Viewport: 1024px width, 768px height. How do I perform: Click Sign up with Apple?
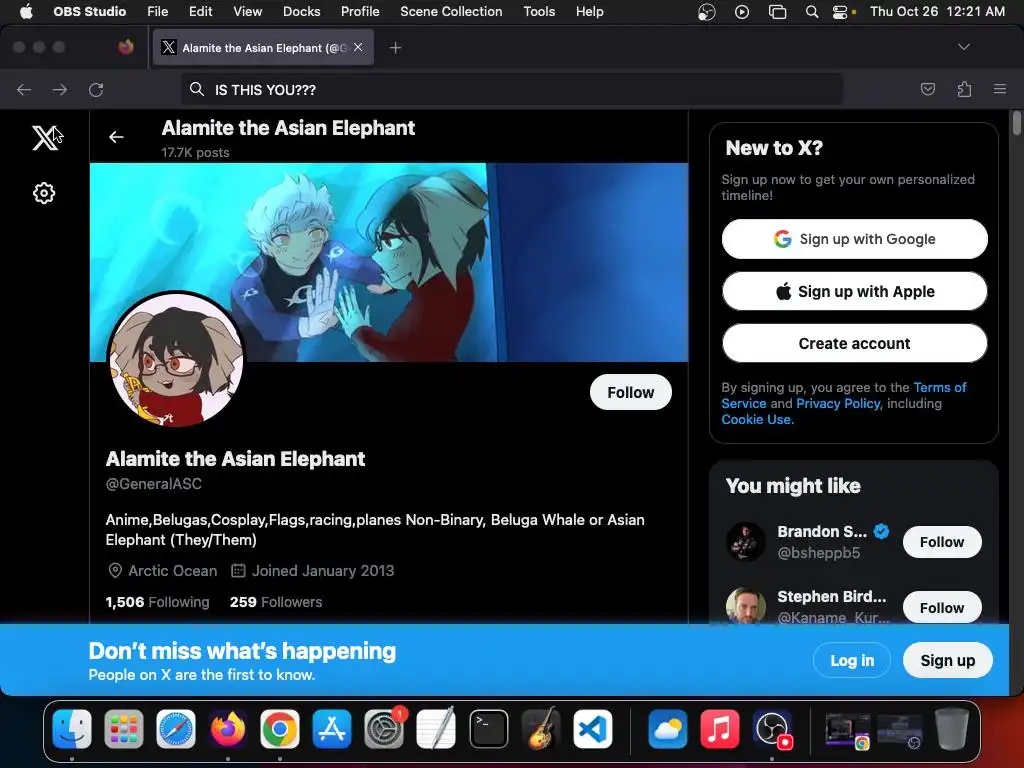[854, 291]
